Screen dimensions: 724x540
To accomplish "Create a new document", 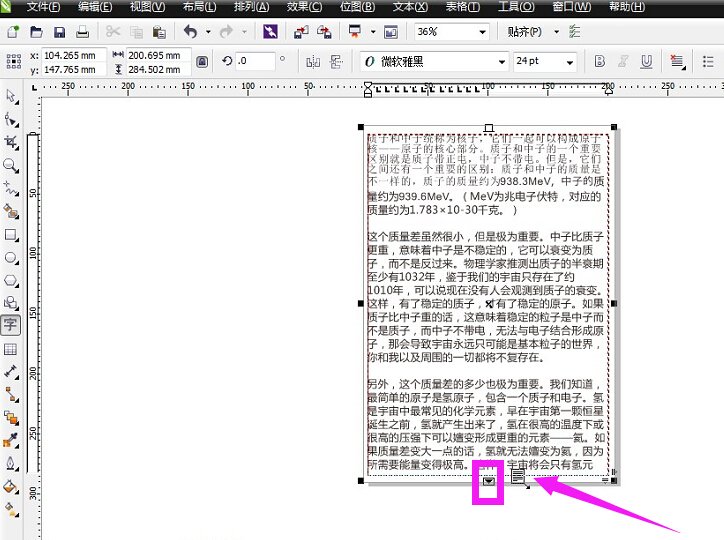I will (13, 31).
